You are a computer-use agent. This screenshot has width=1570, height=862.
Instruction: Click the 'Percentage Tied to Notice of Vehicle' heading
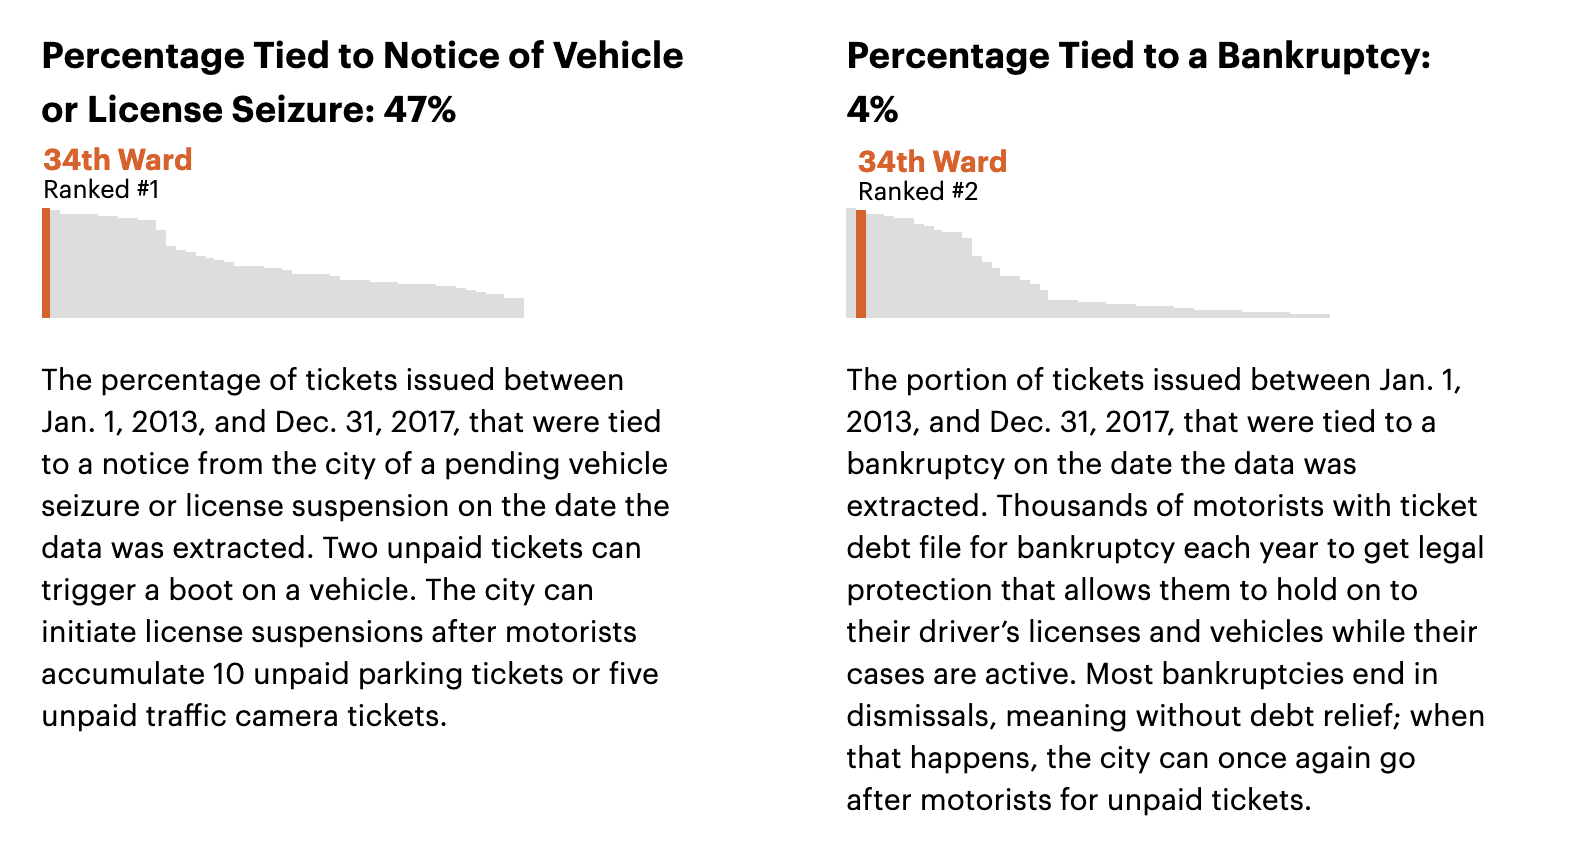pyautogui.click(x=362, y=56)
